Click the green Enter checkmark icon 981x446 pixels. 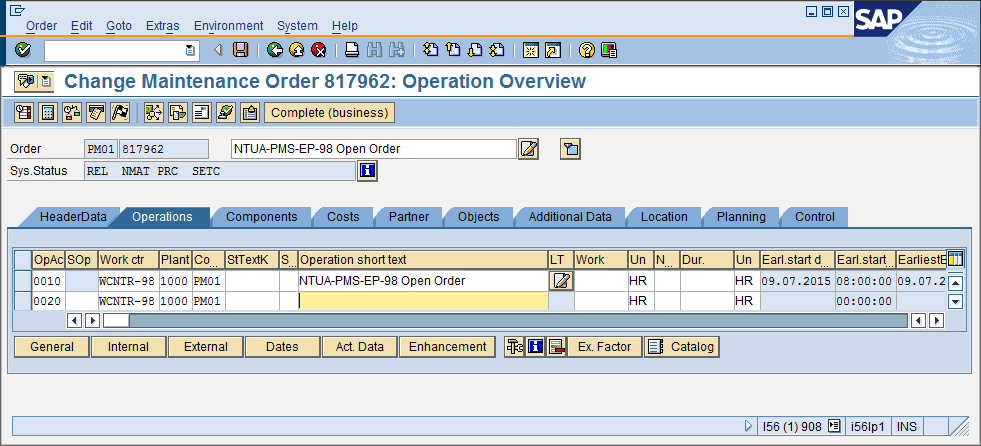(x=23, y=50)
